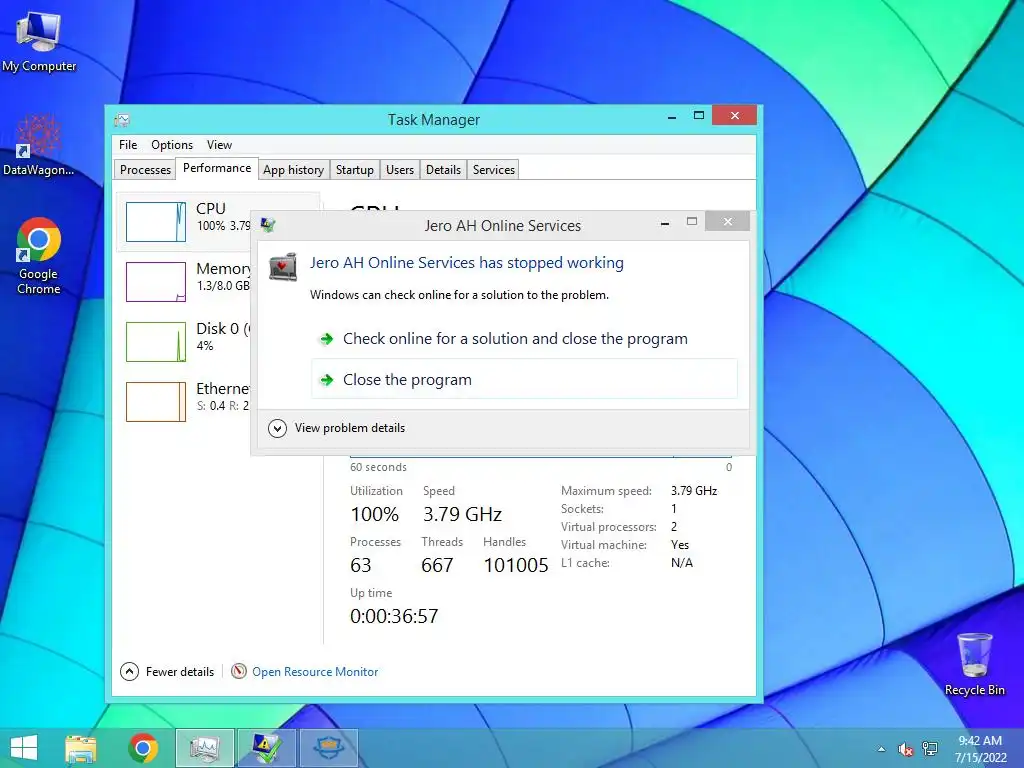Minimize the Jero AH Online Services dialog
Screen dimensions: 1024x768
[665, 223]
